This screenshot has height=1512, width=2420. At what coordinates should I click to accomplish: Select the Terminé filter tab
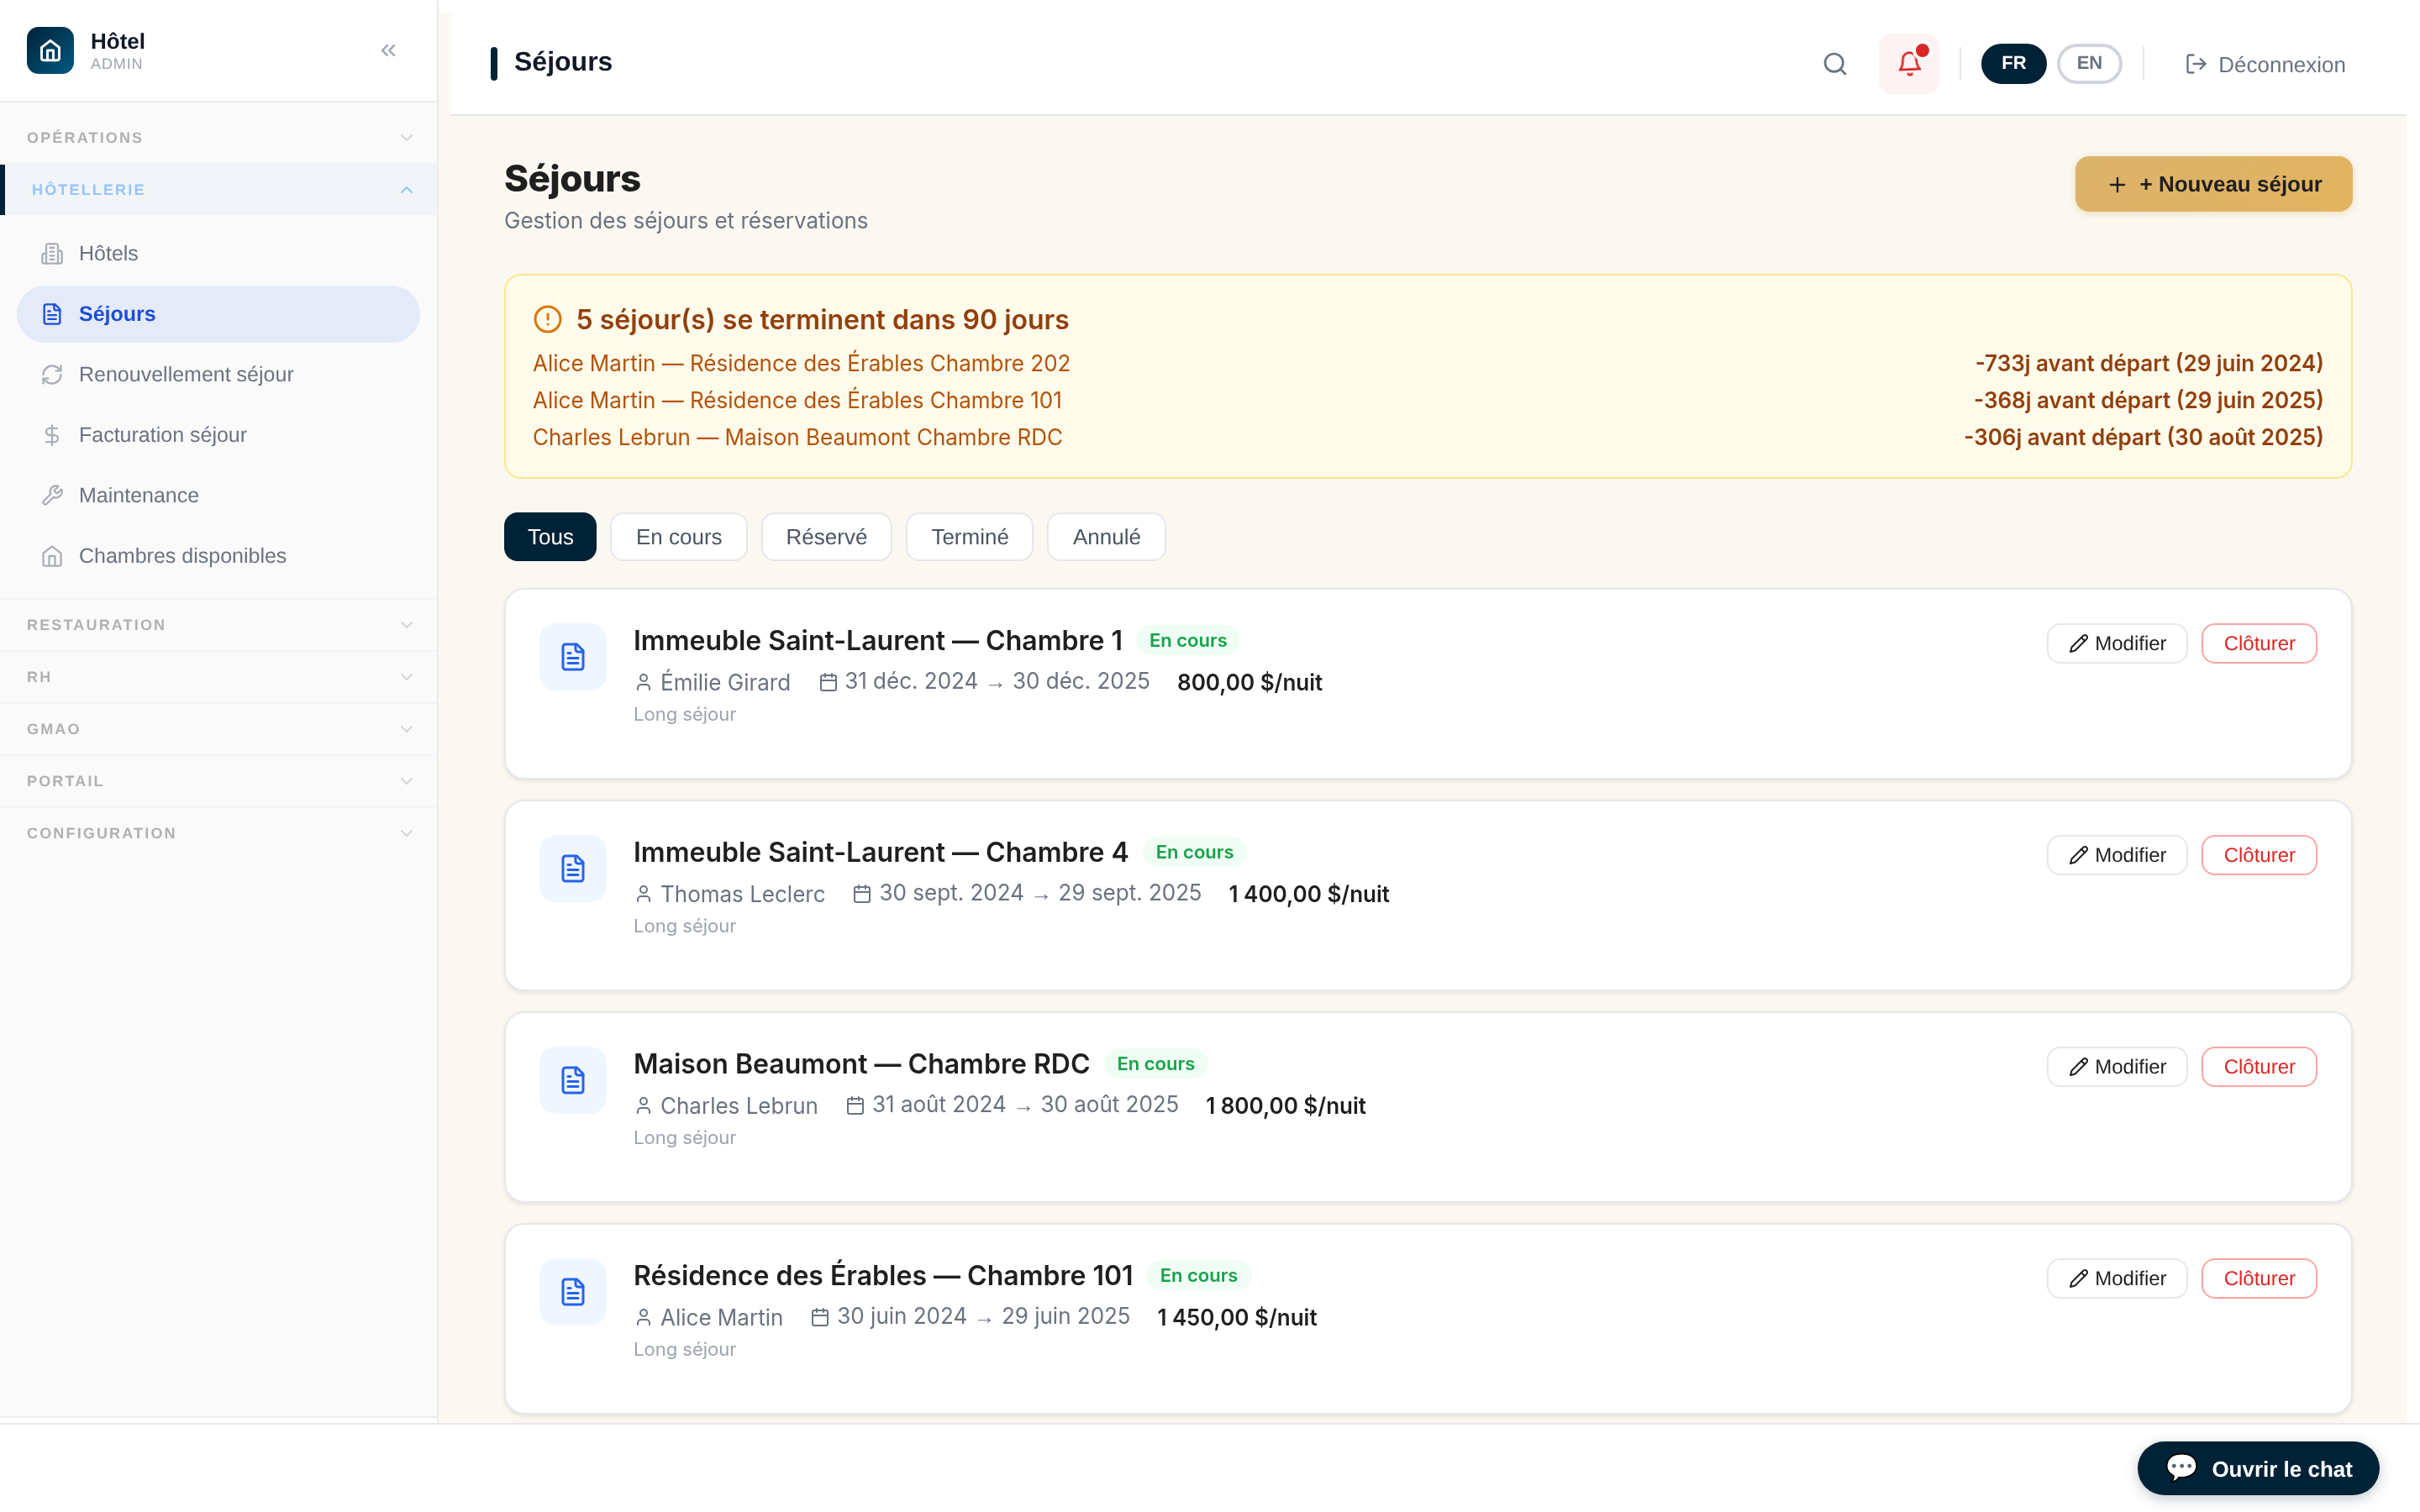pyautogui.click(x=969, y=537)
